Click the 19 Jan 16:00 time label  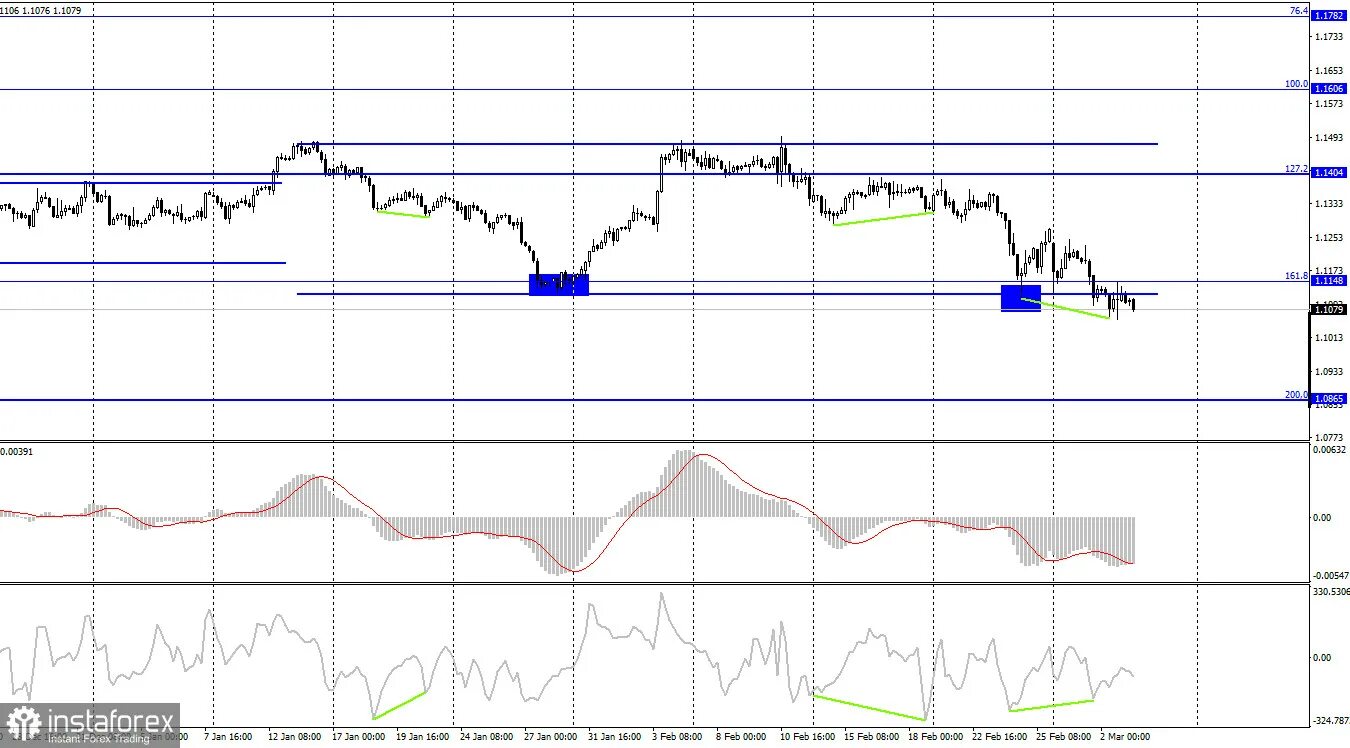click(x=423, y=737)
